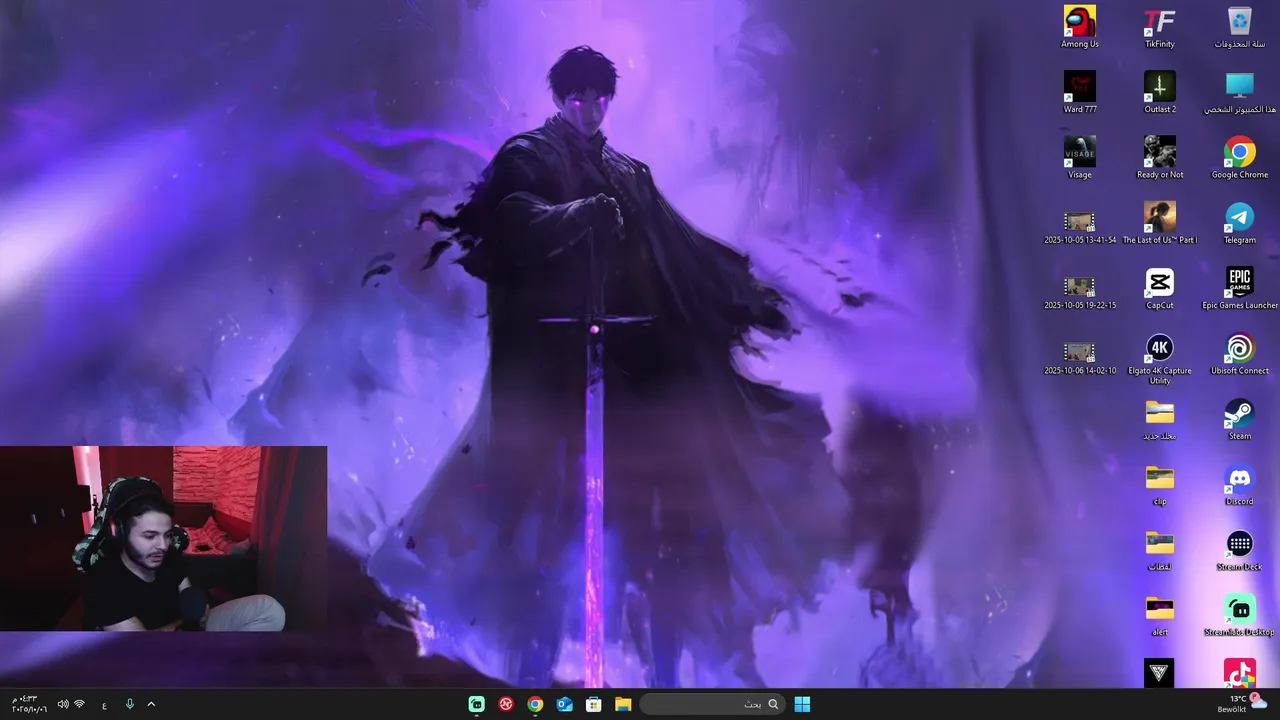Launch the Ready or Not shortcut

1160,158
